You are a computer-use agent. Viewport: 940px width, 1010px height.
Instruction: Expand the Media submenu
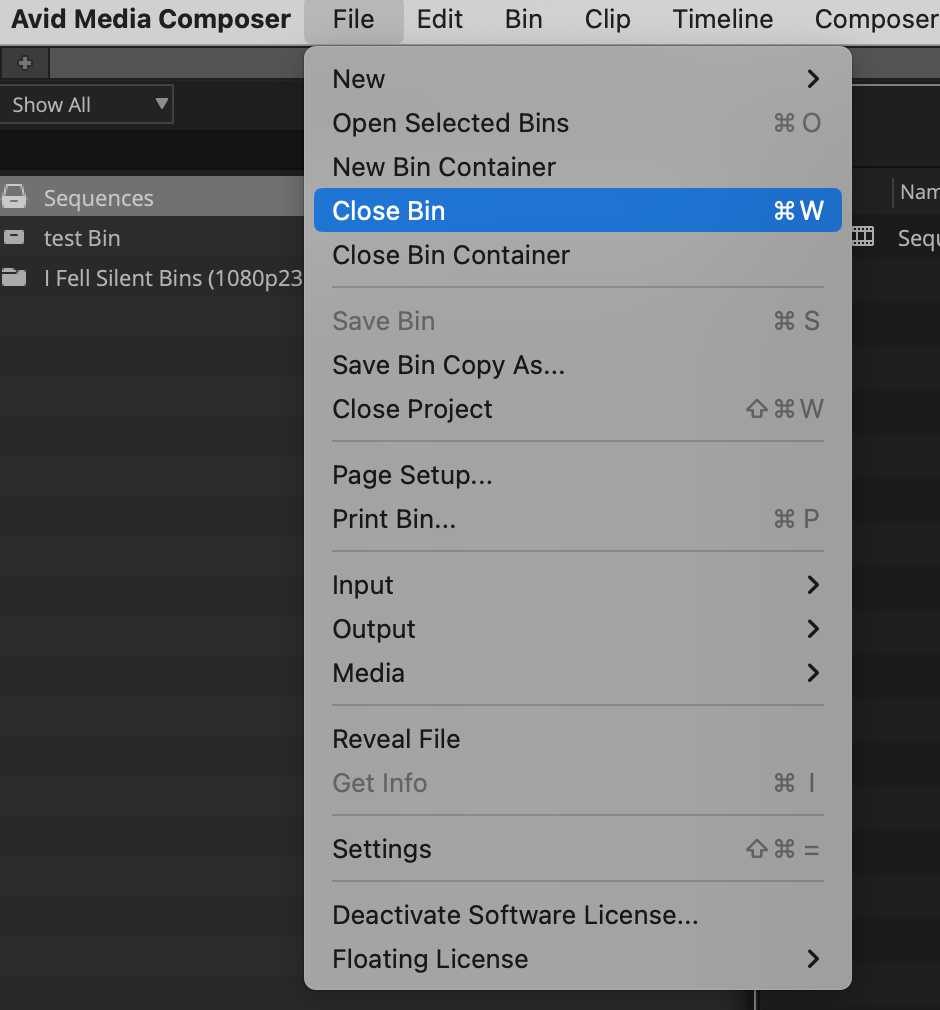577,673
